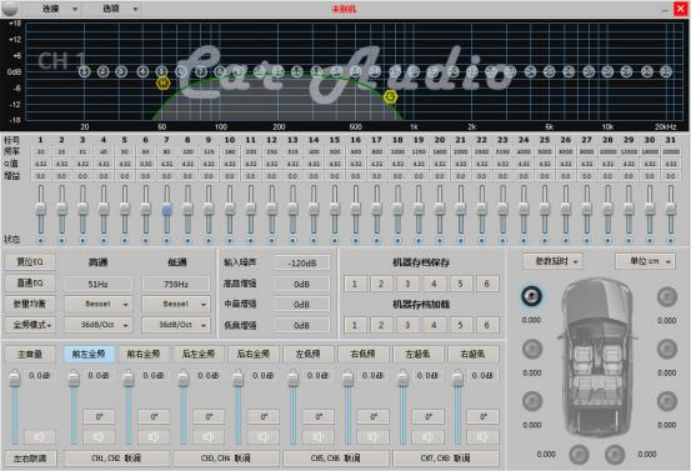Open the delay parameter dropdown above the car
This screenshot has width=692, height=472.
pyautogui.click(x=552, y=261)
